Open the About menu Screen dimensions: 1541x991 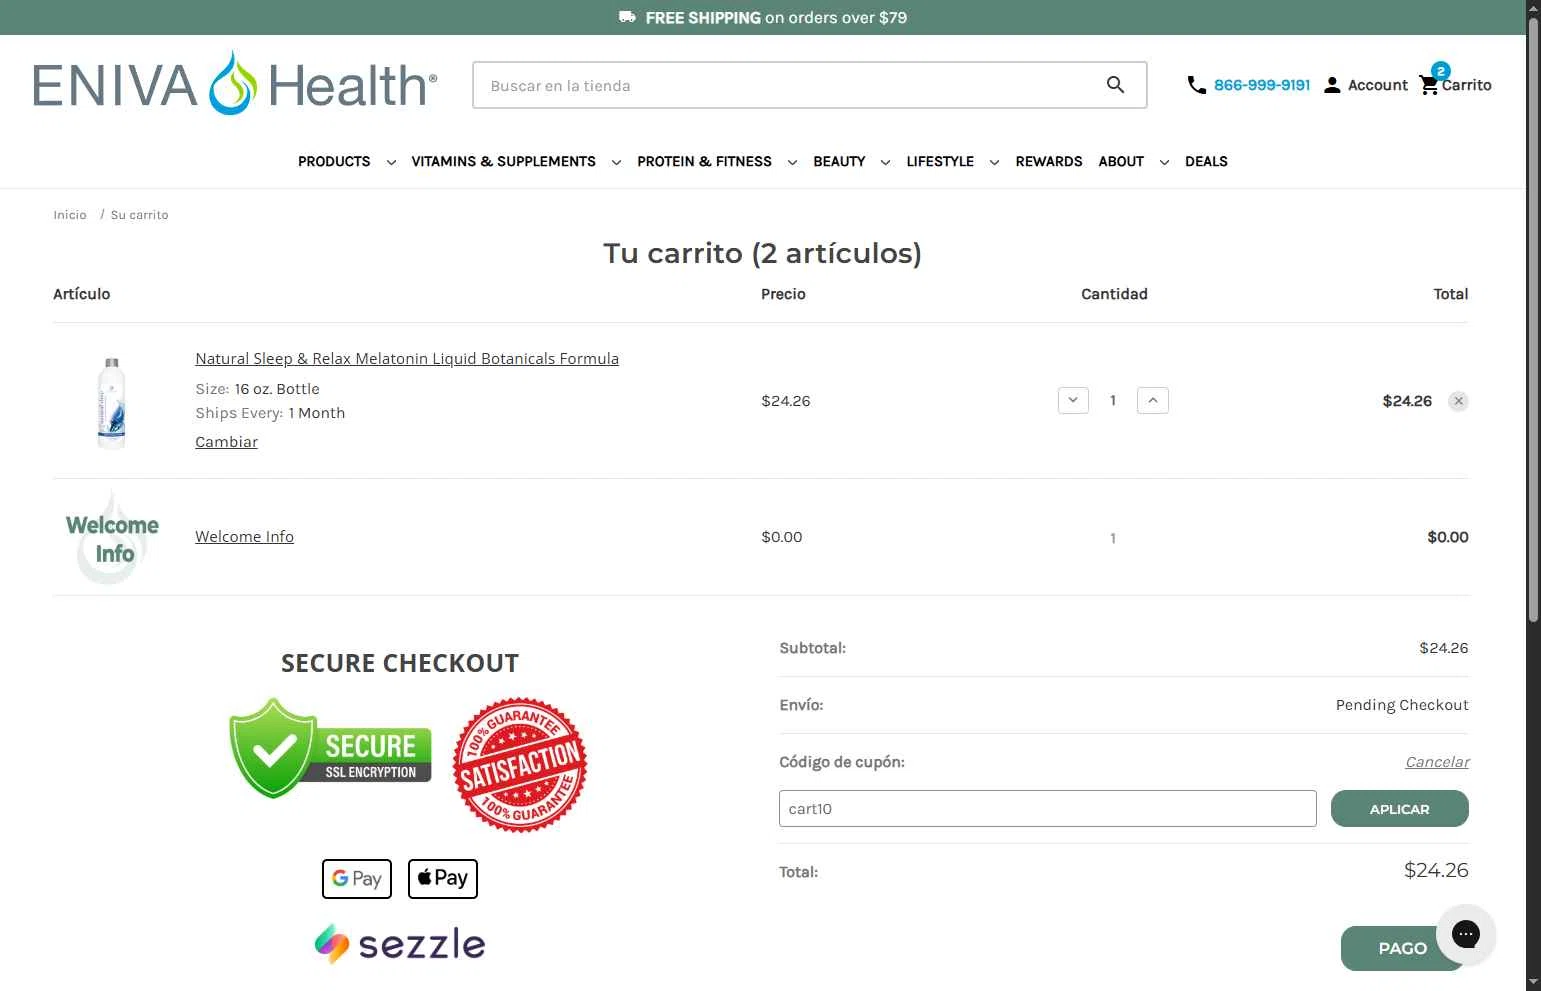click(1121, 161)
